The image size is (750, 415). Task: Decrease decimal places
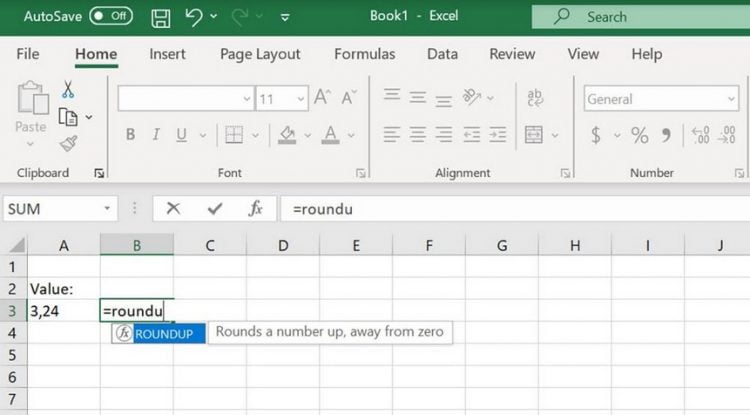tap(727, 135)
